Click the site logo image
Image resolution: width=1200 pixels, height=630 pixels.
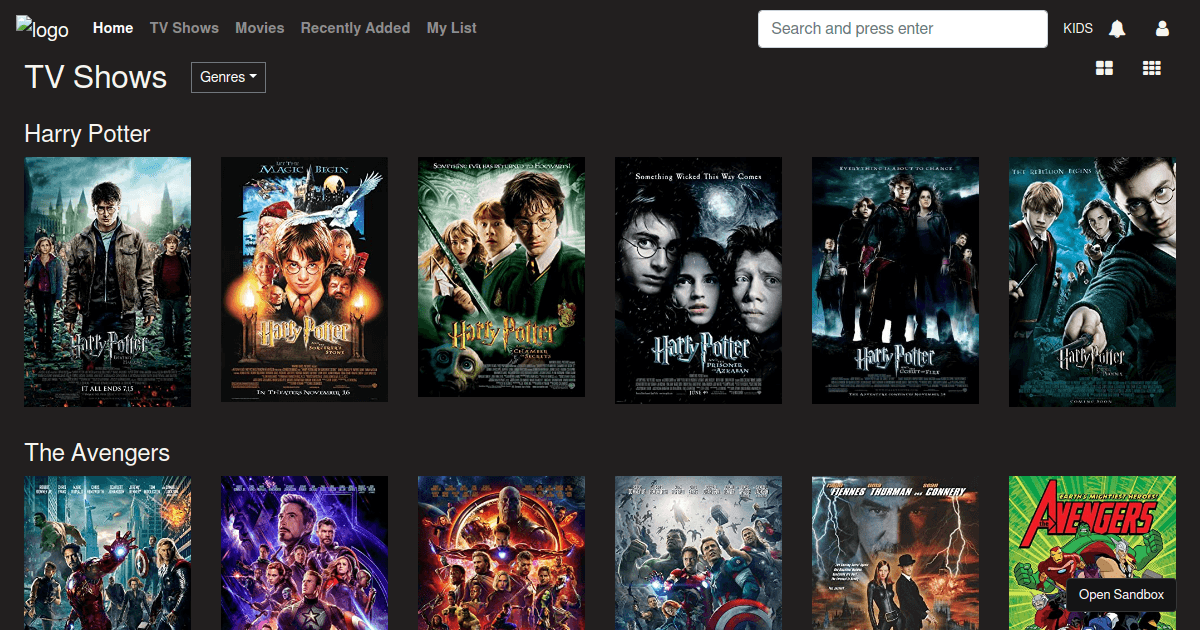point(43,29)
